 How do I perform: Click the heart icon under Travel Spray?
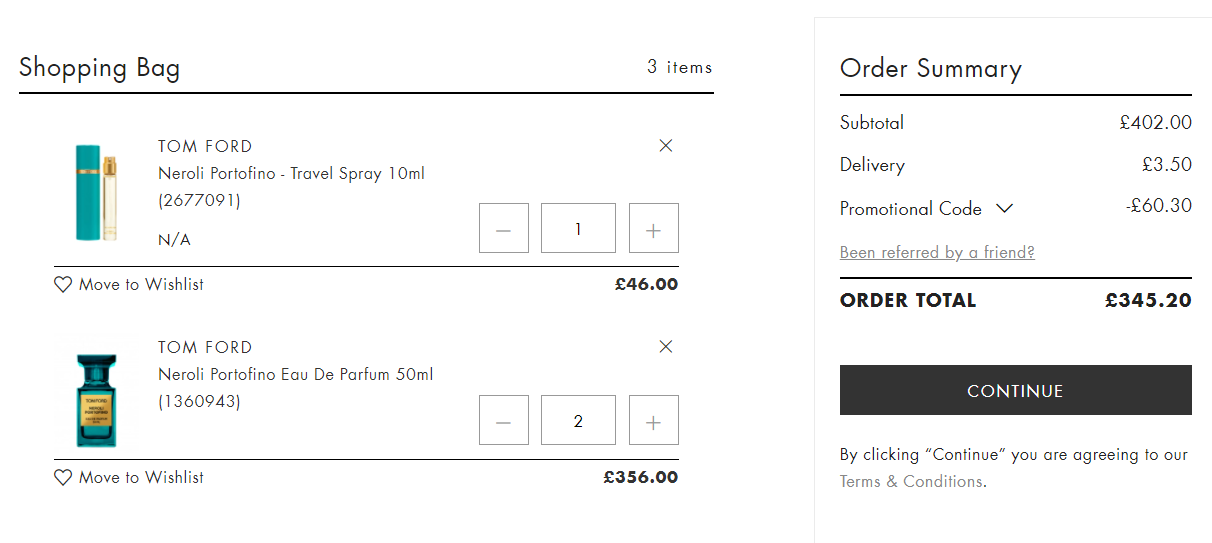tap(63, 285)
